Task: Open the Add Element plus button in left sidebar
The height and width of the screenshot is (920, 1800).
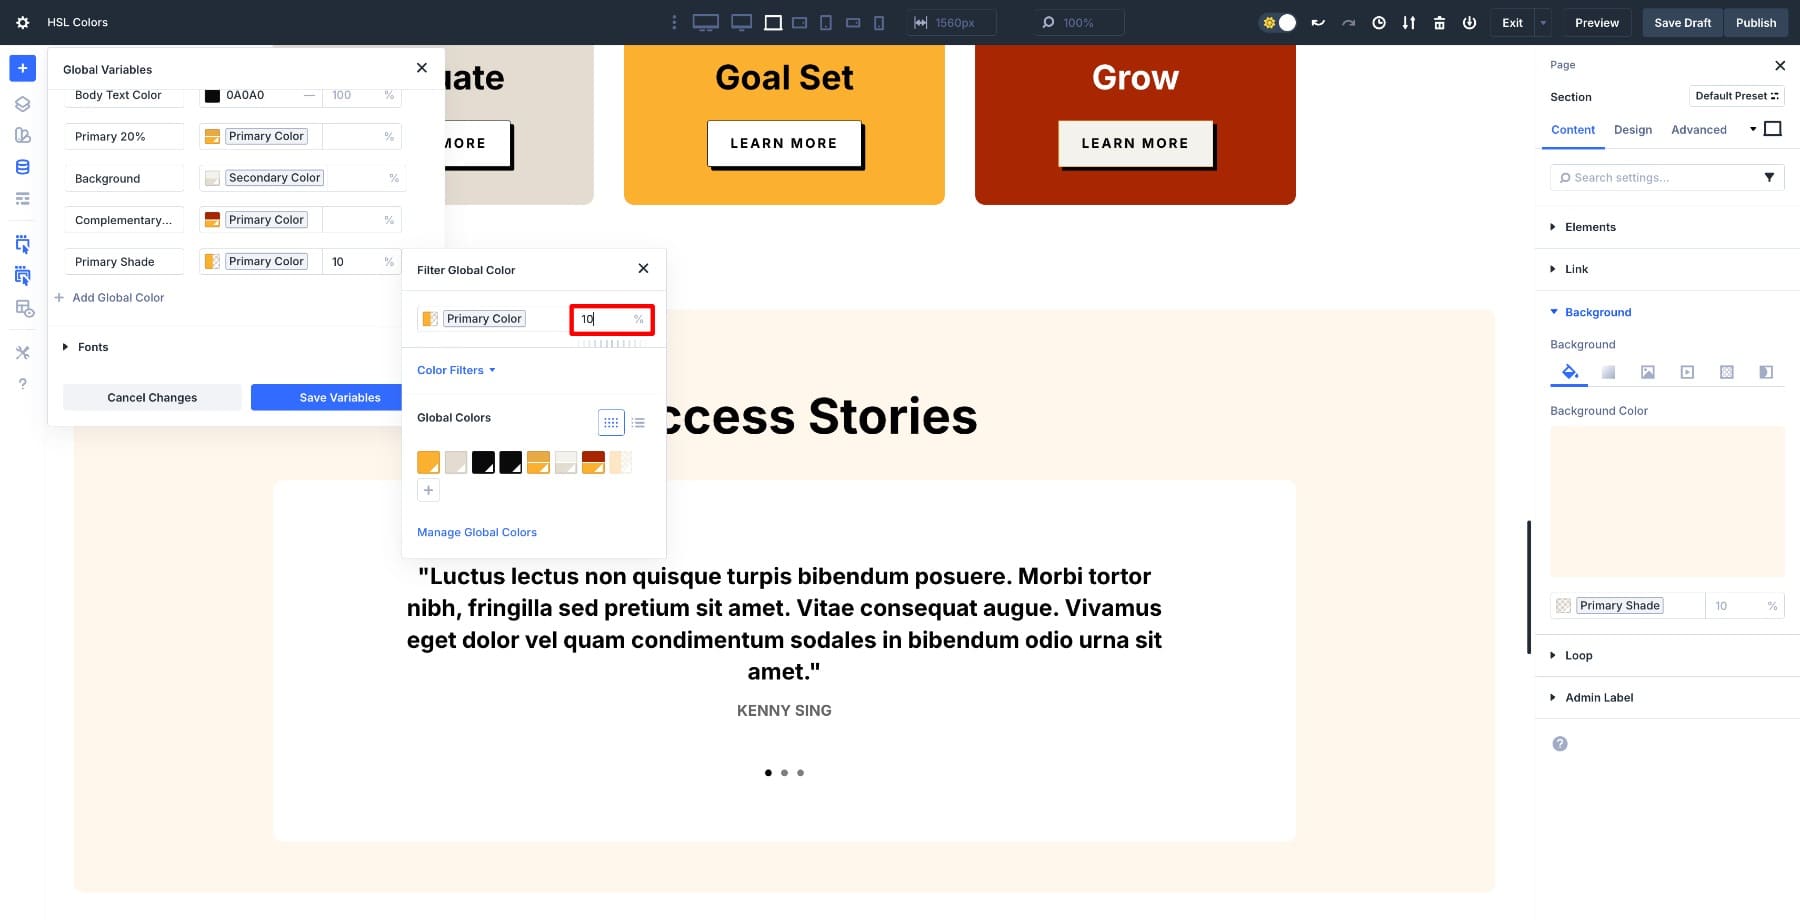Action: pos(22,68)
